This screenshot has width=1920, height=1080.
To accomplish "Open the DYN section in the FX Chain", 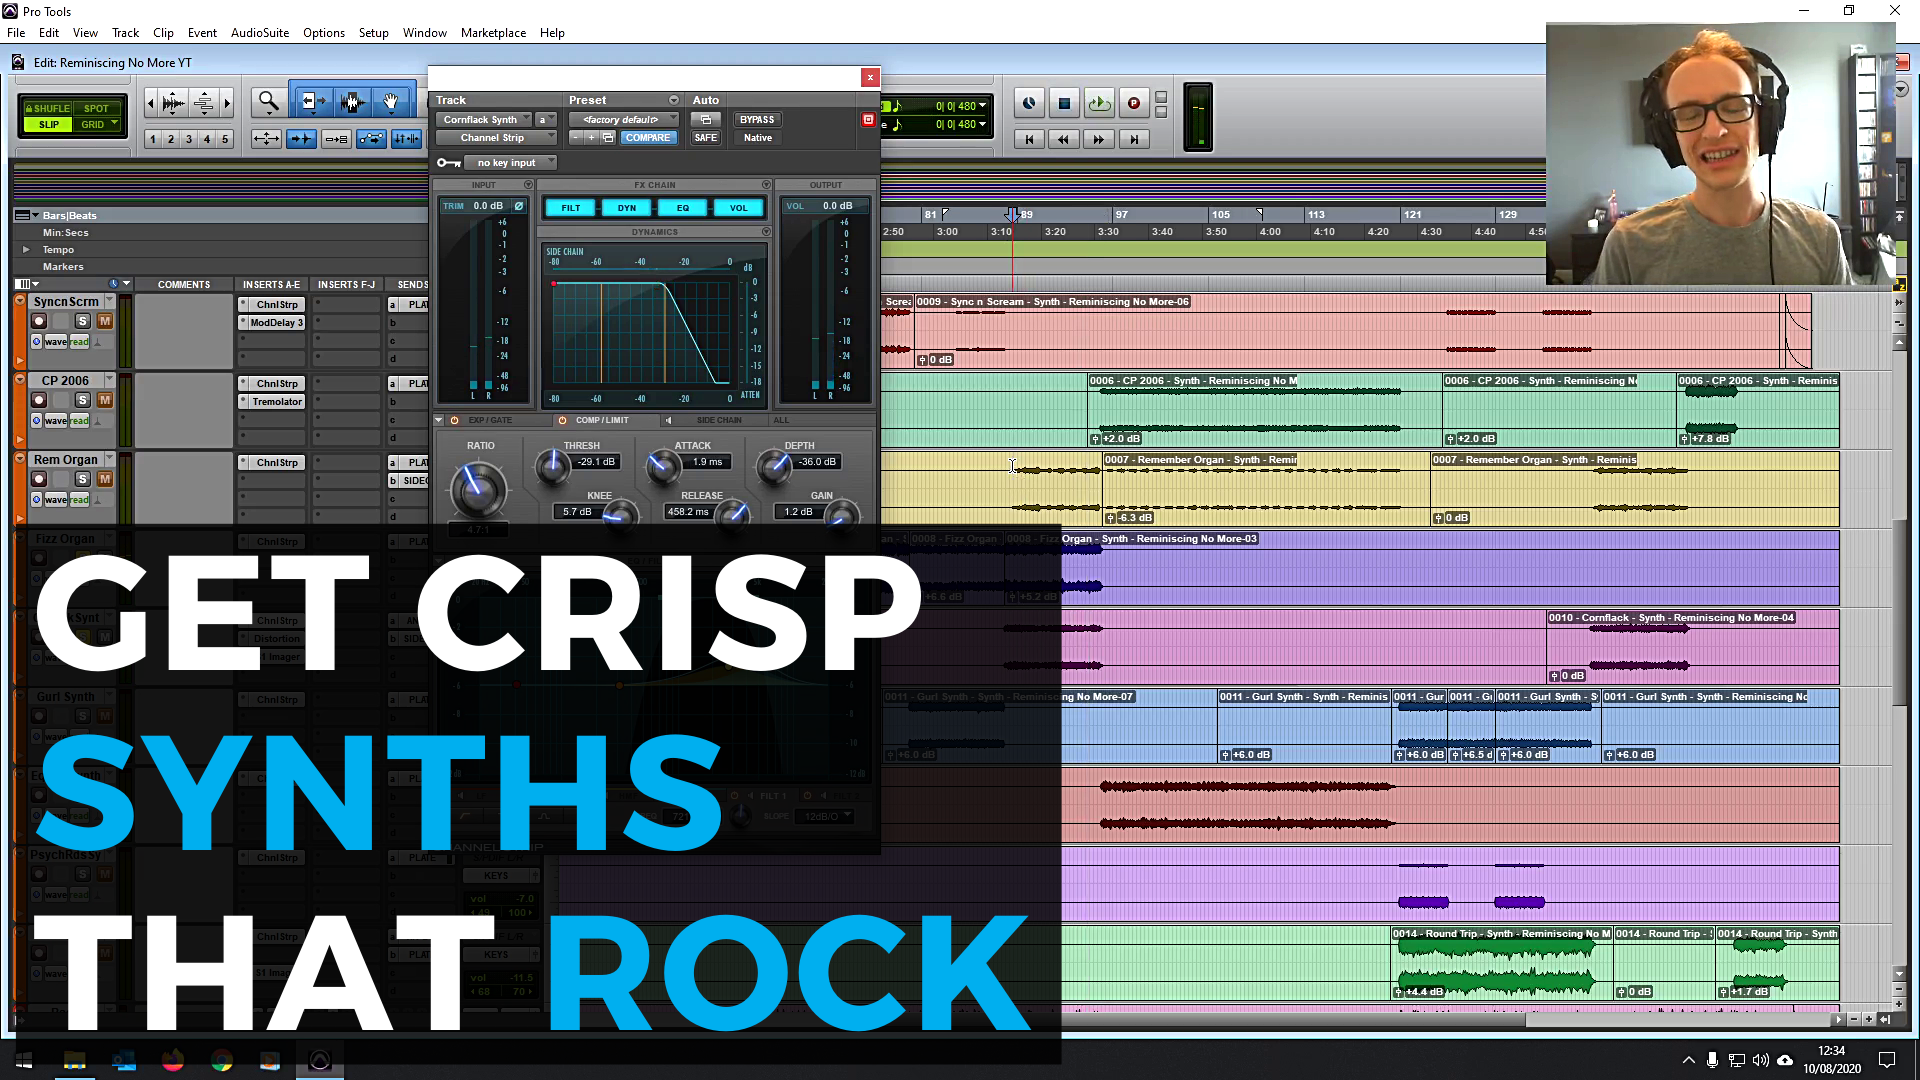I will tap(626, 207).
